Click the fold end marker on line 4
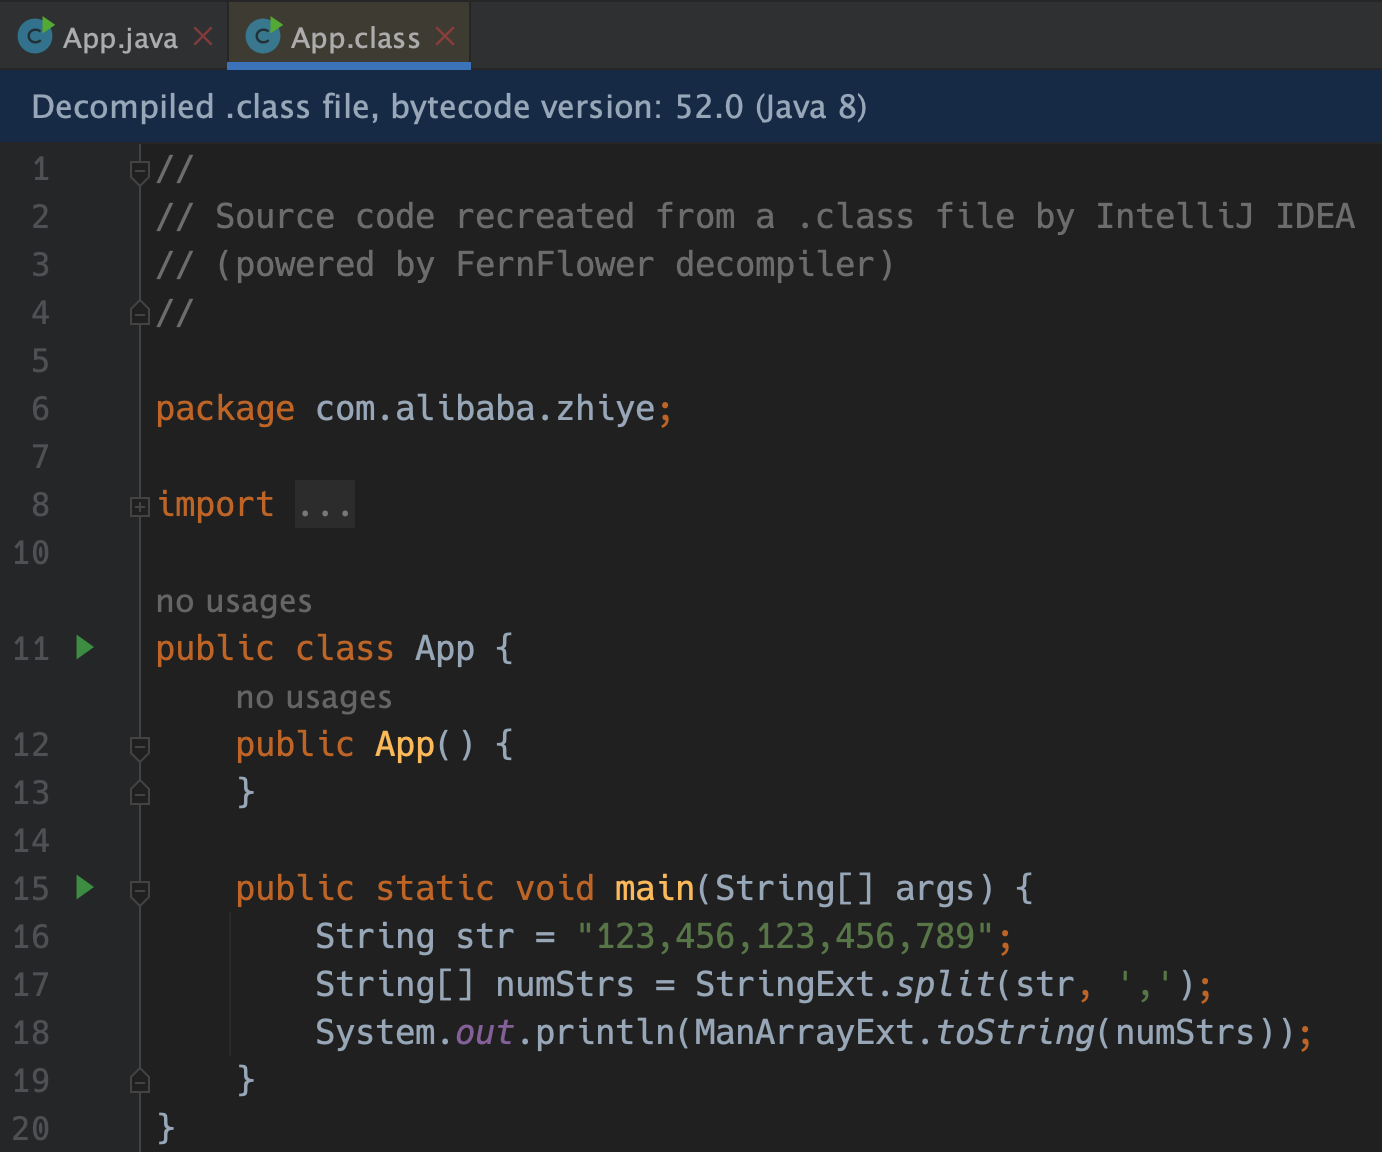The height and width of the screenshot is (1152, 1382). click(x=140, y=314)
